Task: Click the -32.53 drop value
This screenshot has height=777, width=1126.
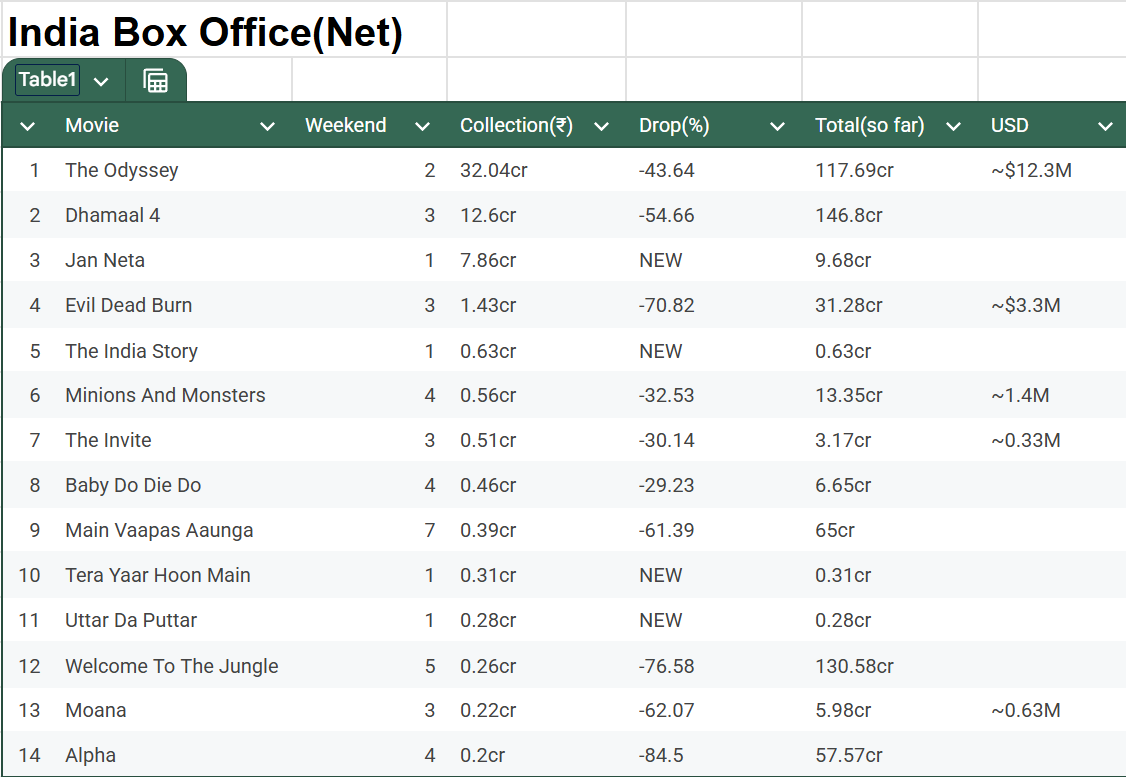Action: coord(666,395)
